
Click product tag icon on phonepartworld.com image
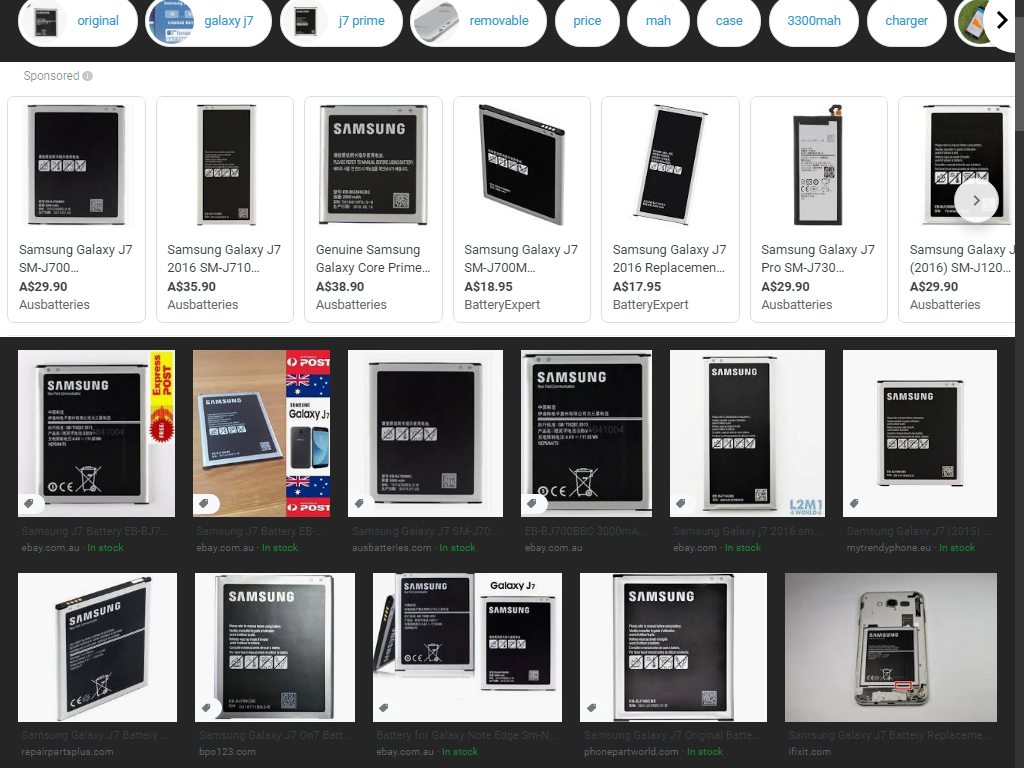click(592, 707)
